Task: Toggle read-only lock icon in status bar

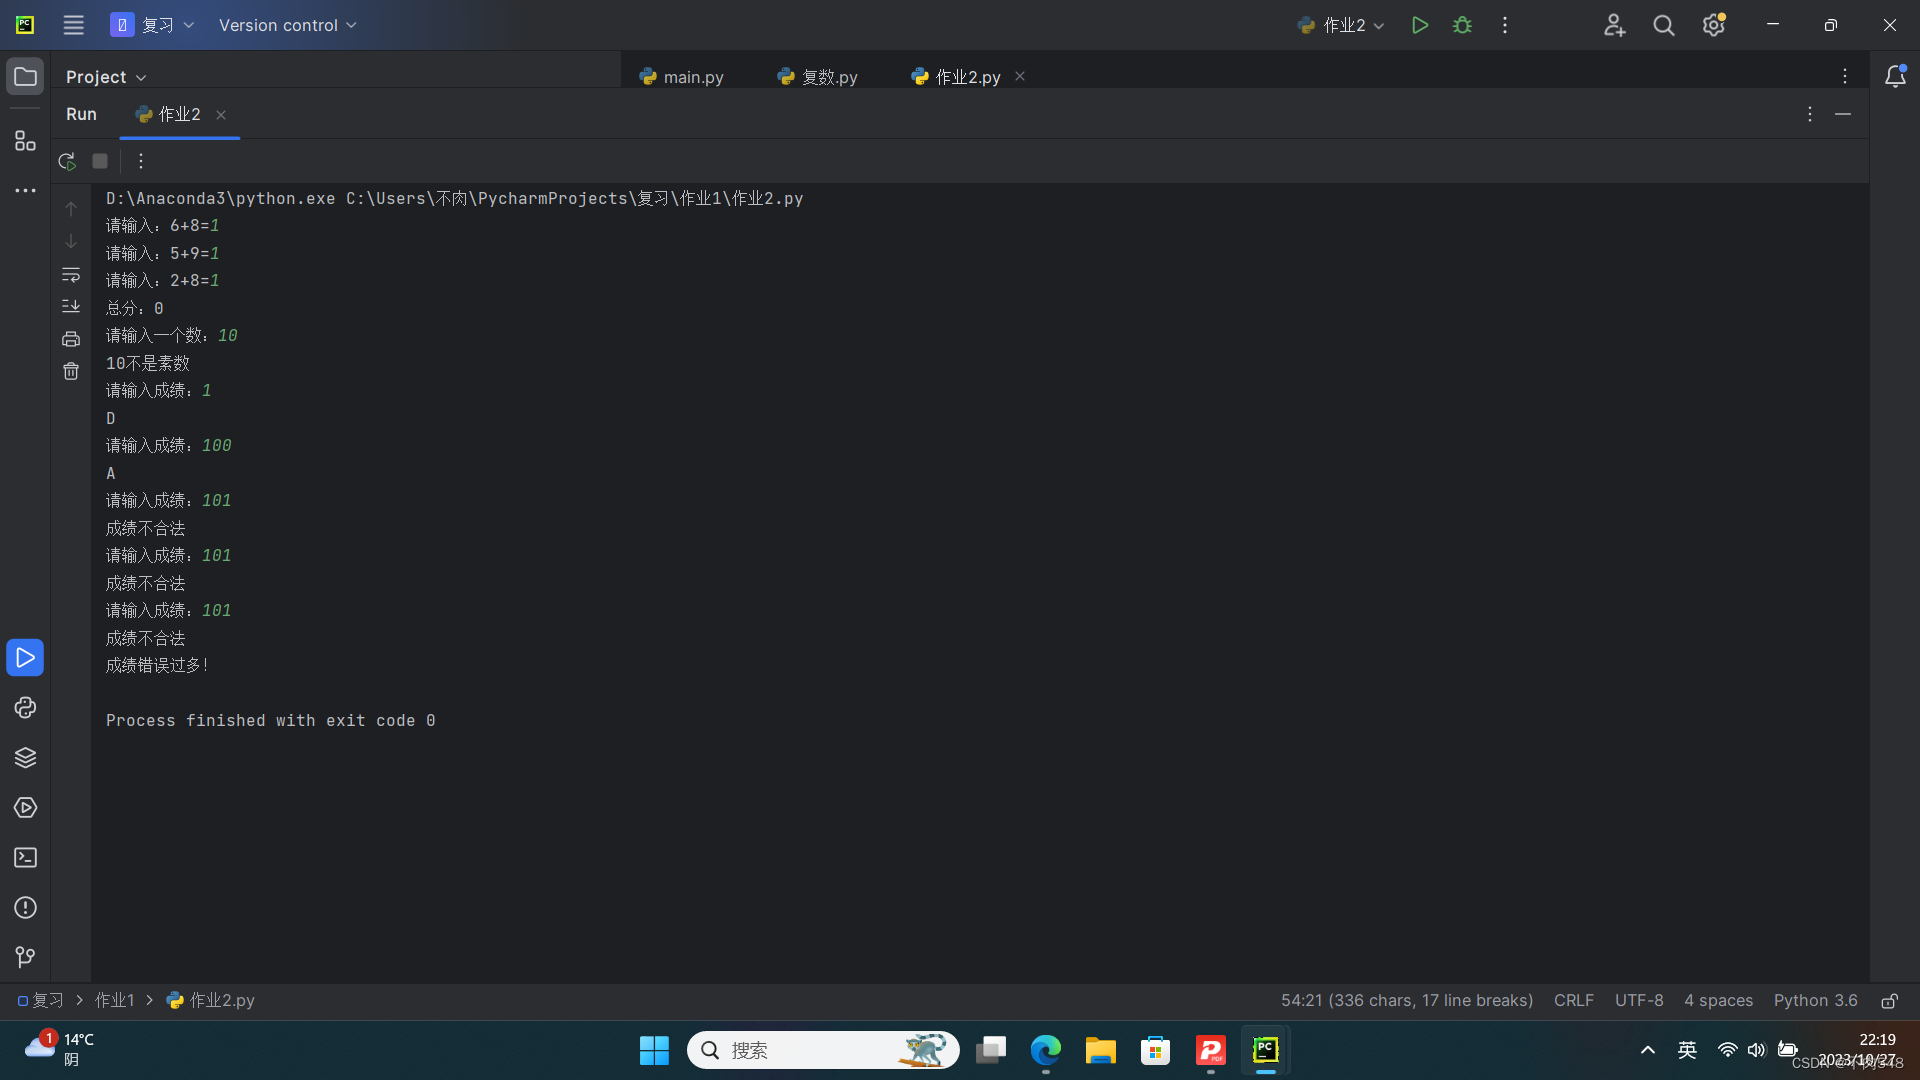Action: coord(1889,1001)
